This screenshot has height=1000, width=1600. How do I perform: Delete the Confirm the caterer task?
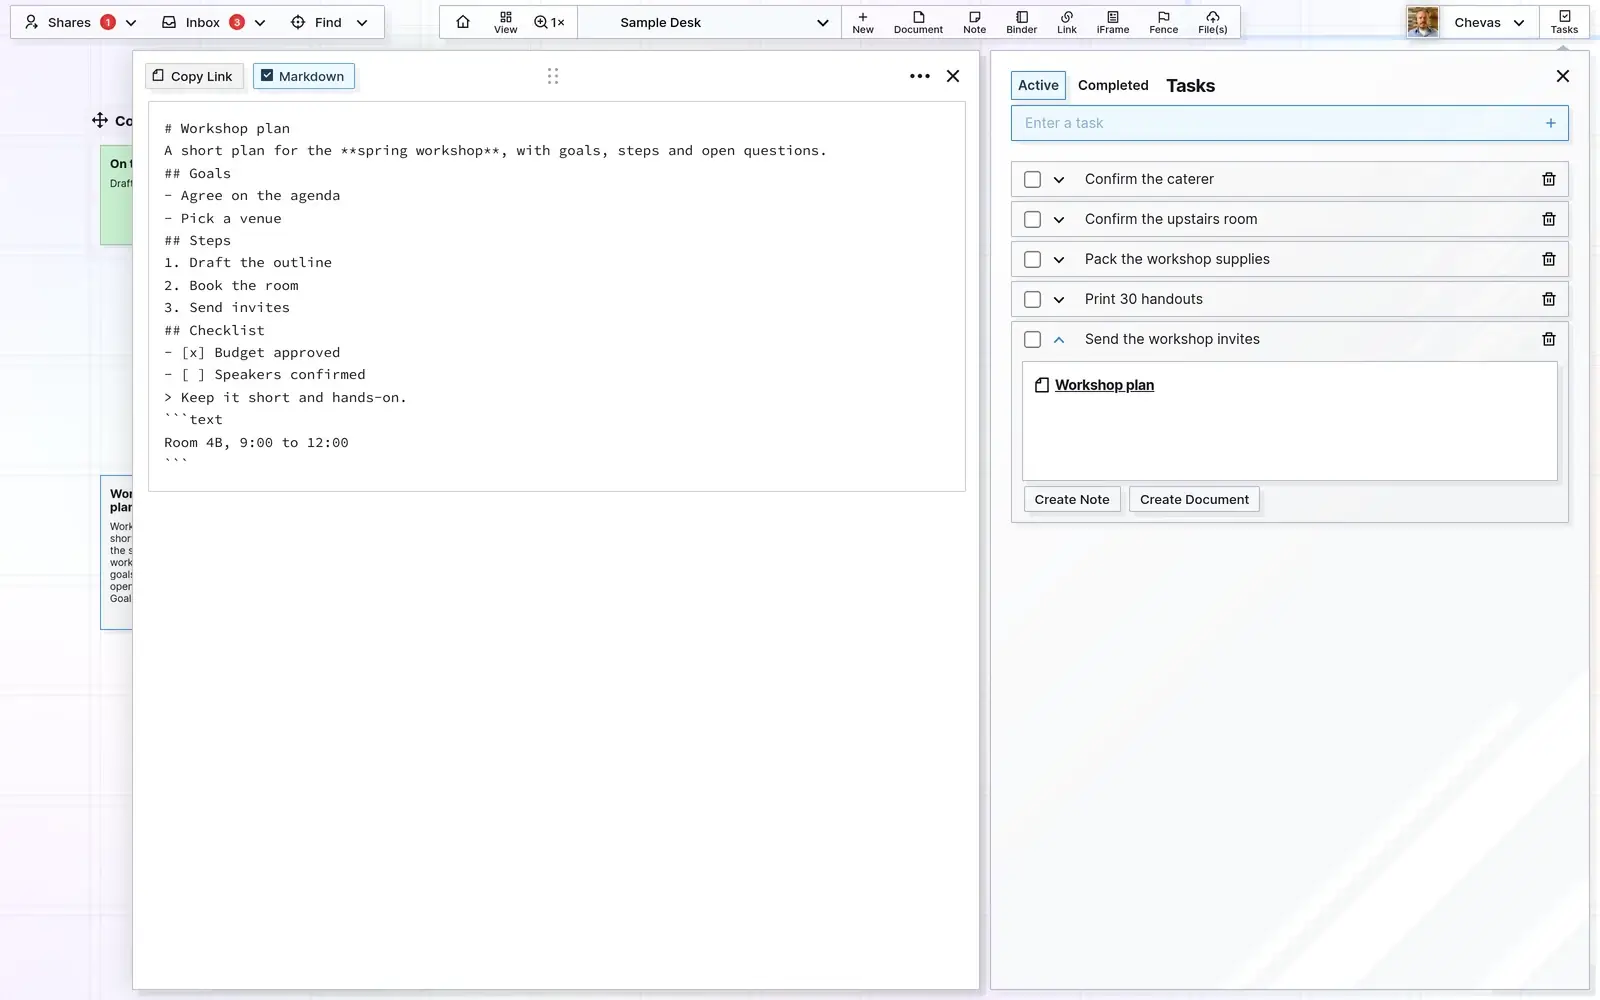coord(1549,179)
